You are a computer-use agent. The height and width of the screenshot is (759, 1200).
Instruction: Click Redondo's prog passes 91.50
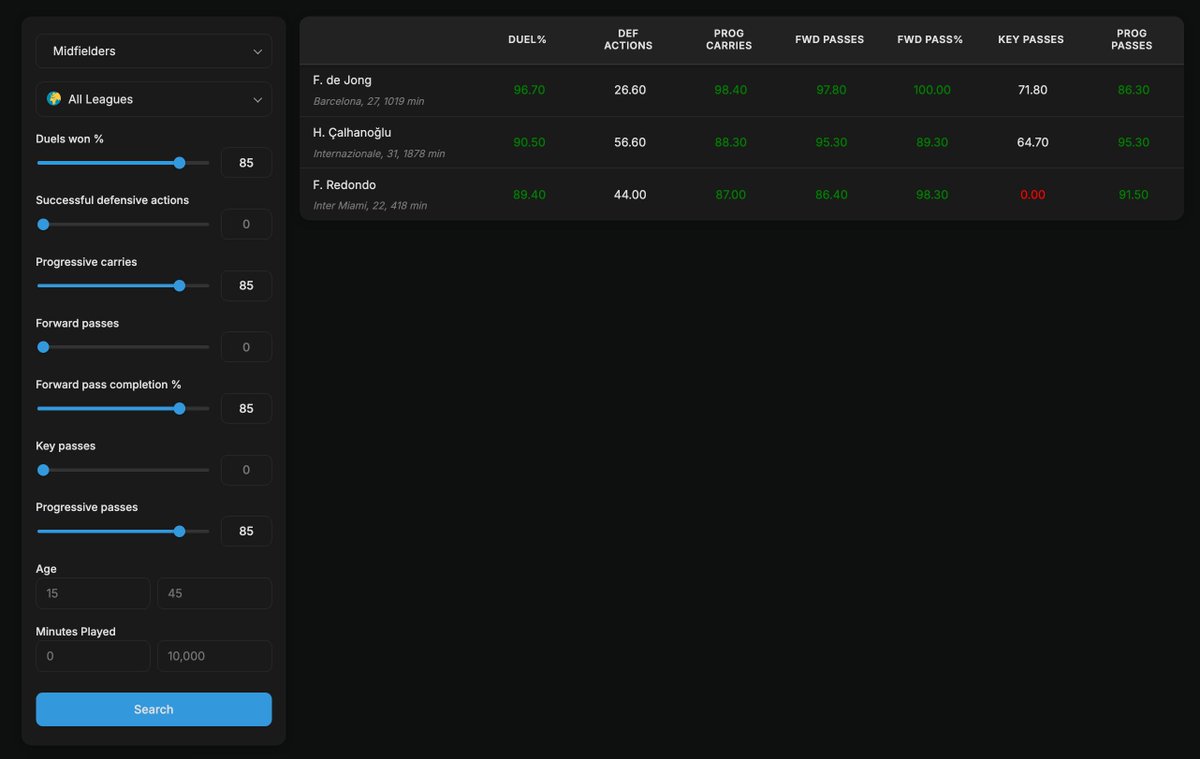coord(1133,195)
